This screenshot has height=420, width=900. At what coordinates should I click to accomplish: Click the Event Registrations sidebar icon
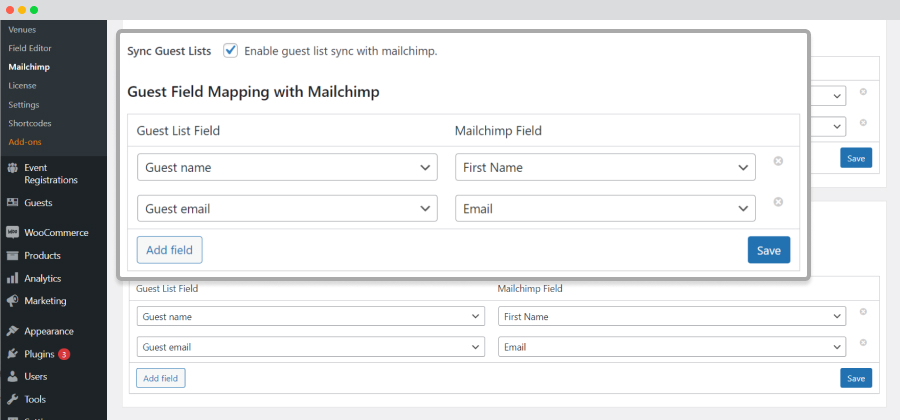click(x=12, y=168)
